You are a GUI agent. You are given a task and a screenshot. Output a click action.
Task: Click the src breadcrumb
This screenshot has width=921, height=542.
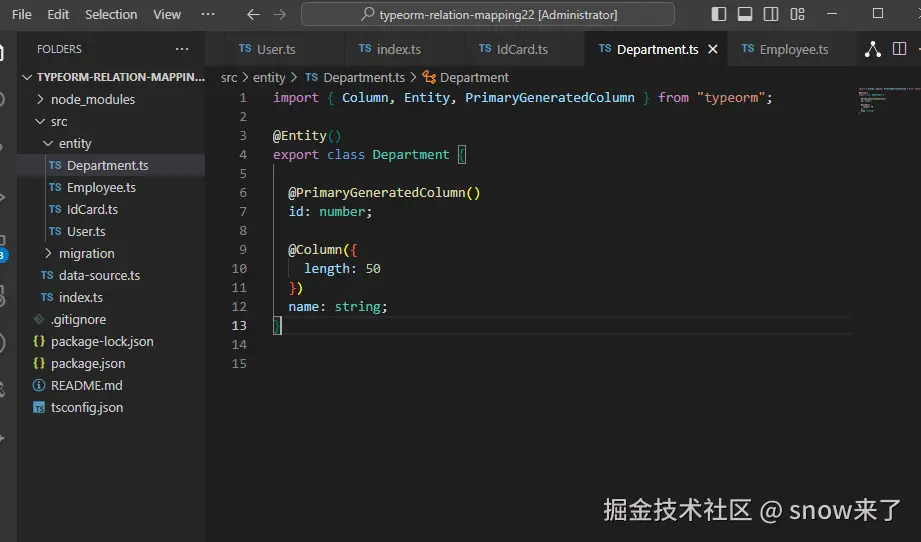point(229,78)
